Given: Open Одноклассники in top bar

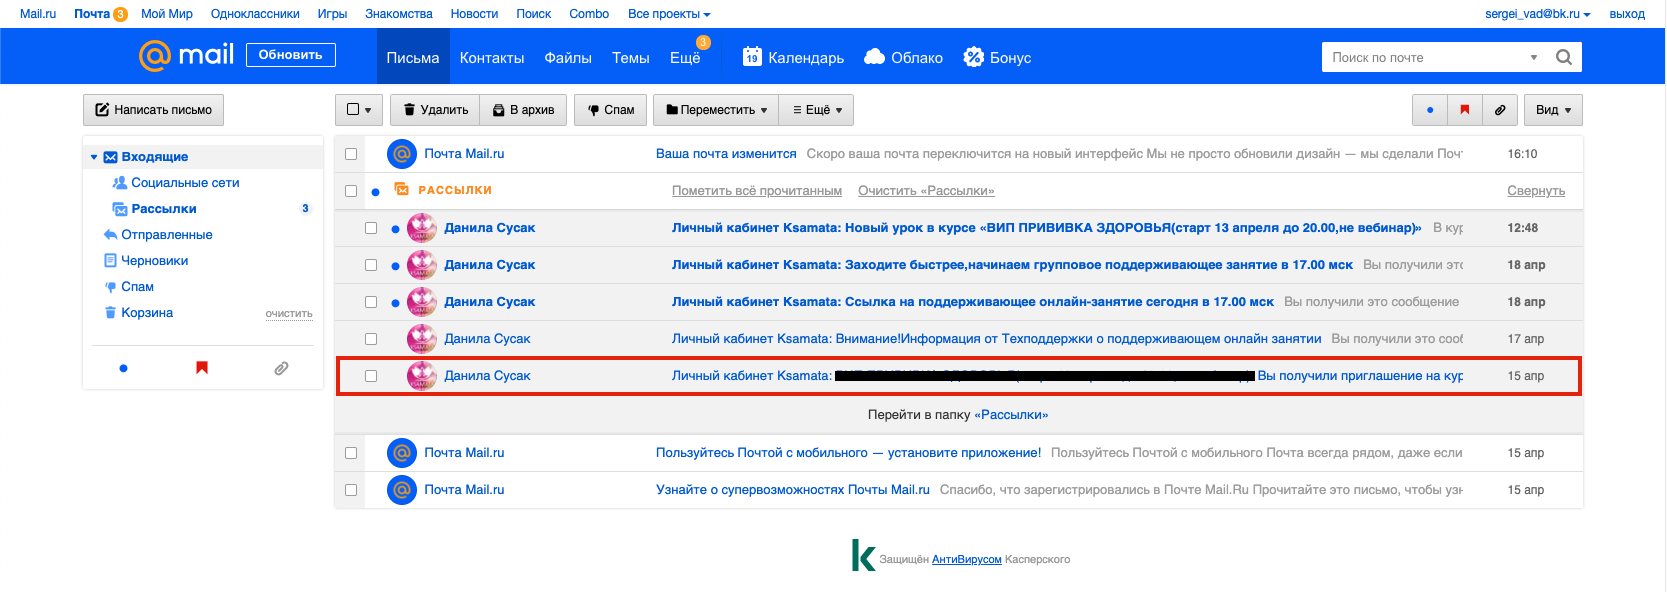Looking at the screenshot, I should coord(255,14).
